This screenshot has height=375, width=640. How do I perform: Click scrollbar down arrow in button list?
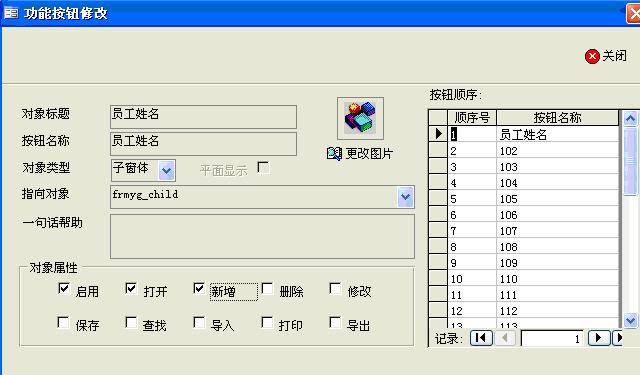pos(630,320)
